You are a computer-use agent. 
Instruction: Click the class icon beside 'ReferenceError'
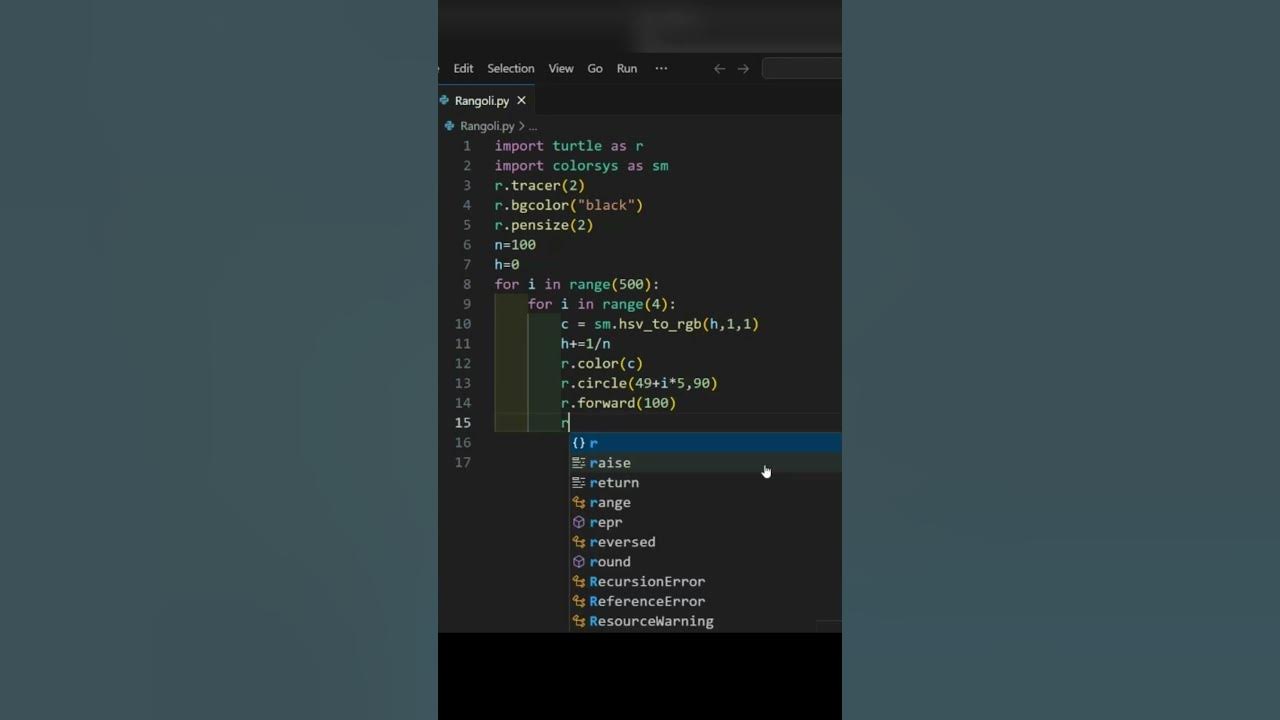pos(579,601)
